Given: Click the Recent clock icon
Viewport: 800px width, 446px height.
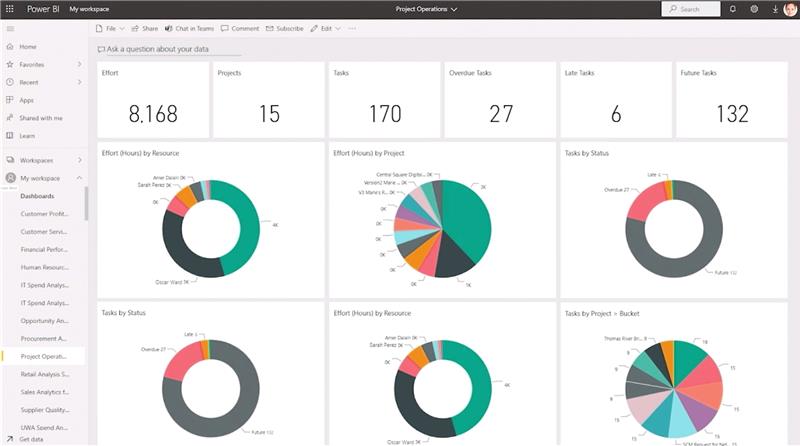Looking at the screenshot, I should point(10,82).
